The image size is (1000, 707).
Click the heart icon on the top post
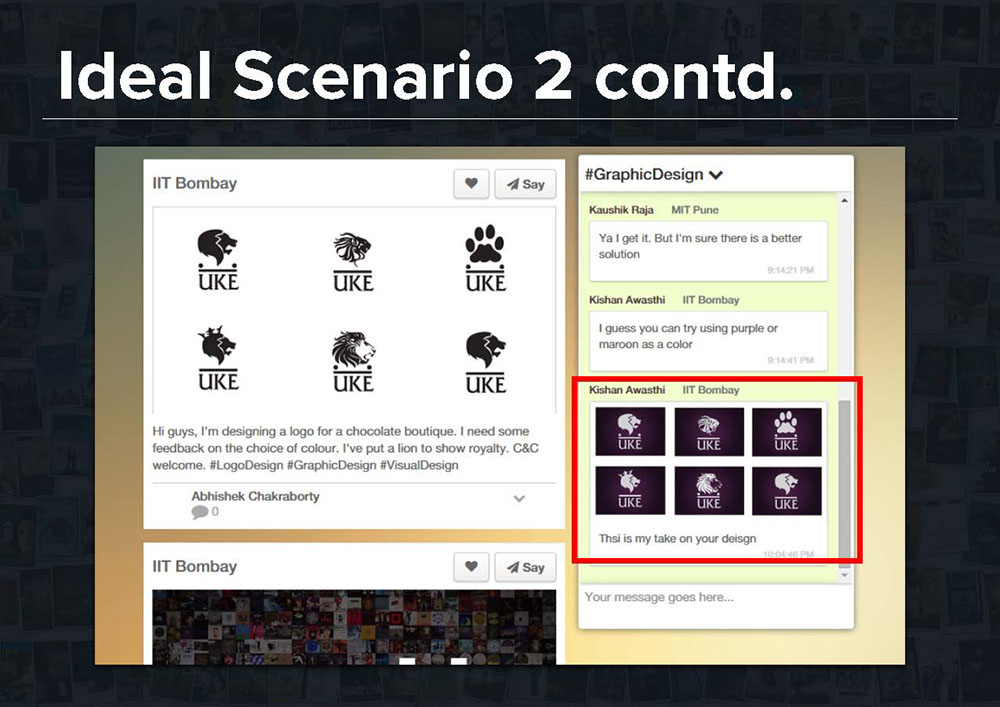[471, 184]
